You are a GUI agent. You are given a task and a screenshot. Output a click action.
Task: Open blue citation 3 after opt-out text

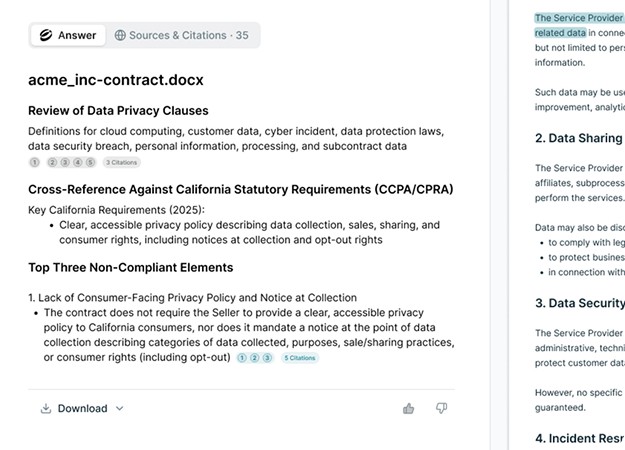267,358
